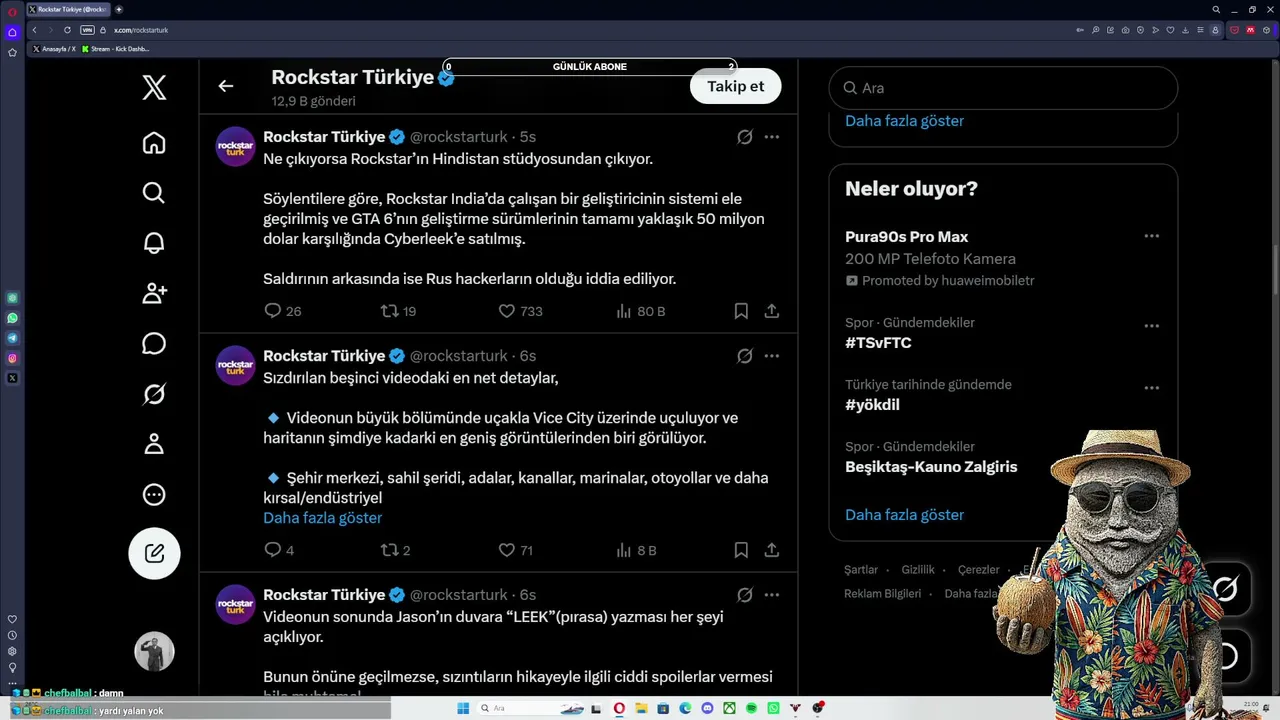Open options for the Pura90s Pro Max ad

pos(1152,237)
